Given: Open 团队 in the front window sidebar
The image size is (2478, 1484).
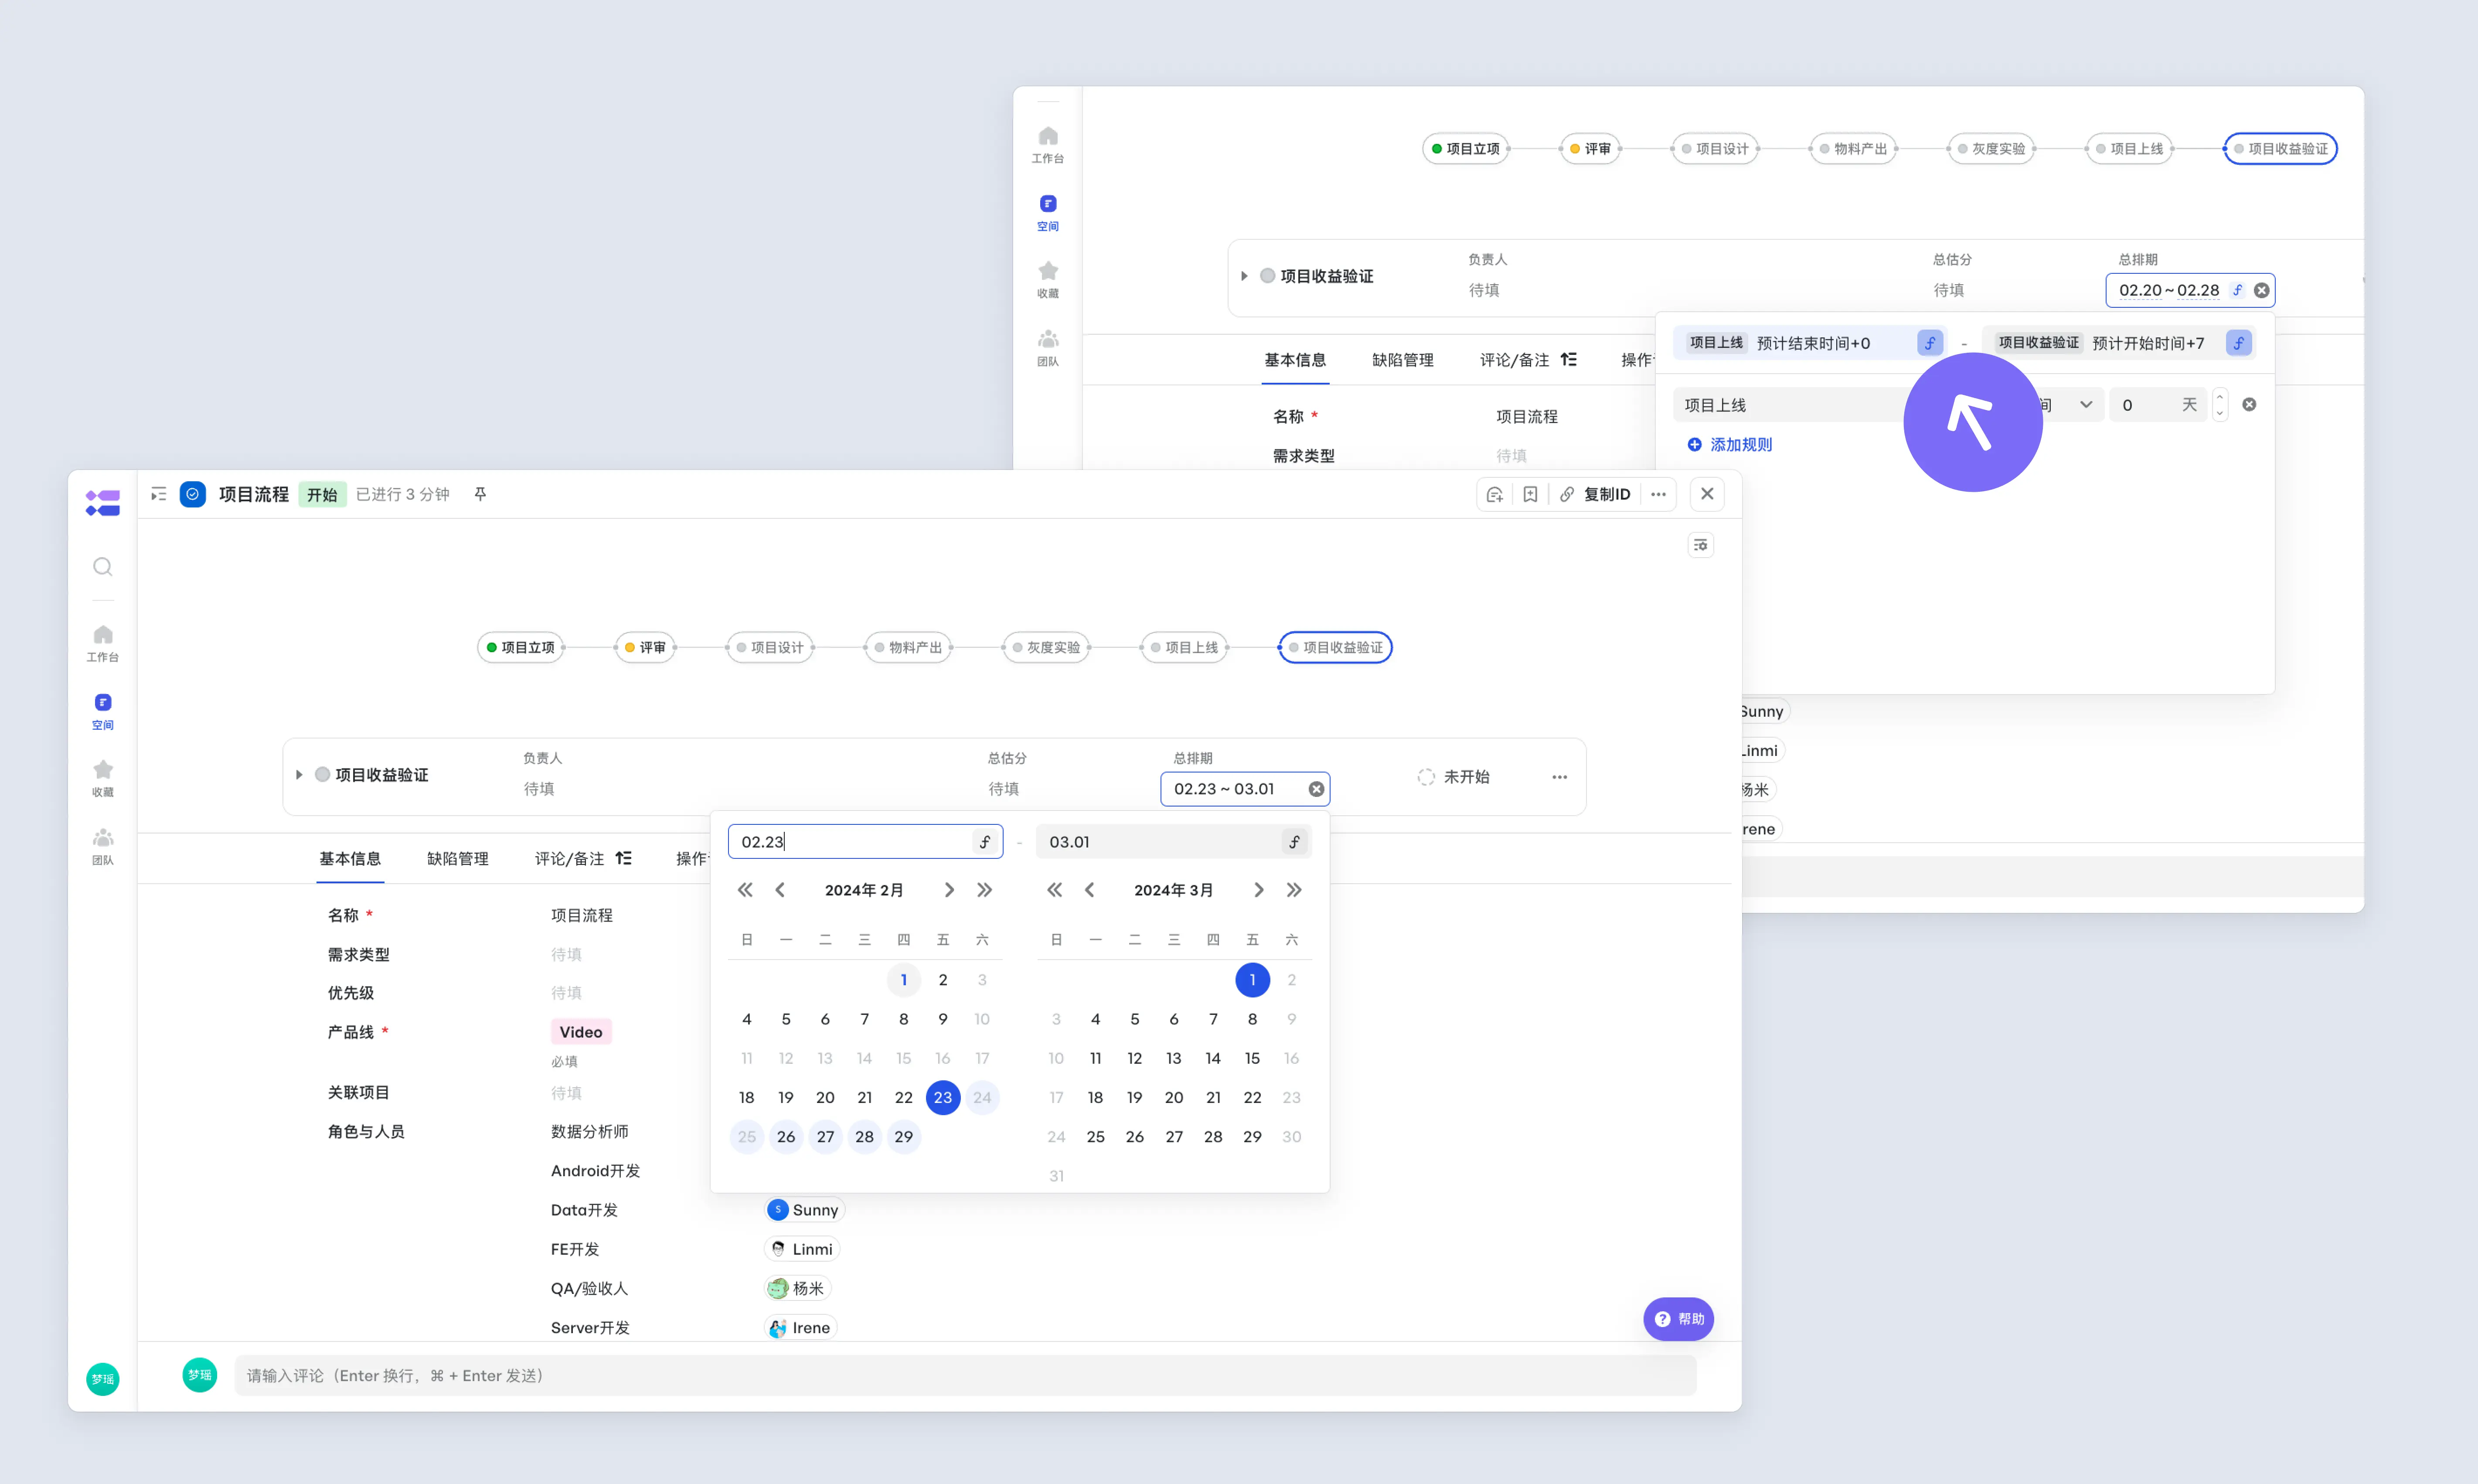Looking at the screenshot, I should (103, 846).
